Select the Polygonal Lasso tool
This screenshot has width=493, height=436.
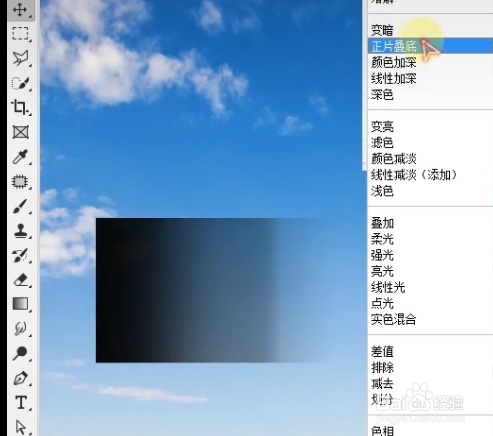pyautogui.click(x=20, y=58)
